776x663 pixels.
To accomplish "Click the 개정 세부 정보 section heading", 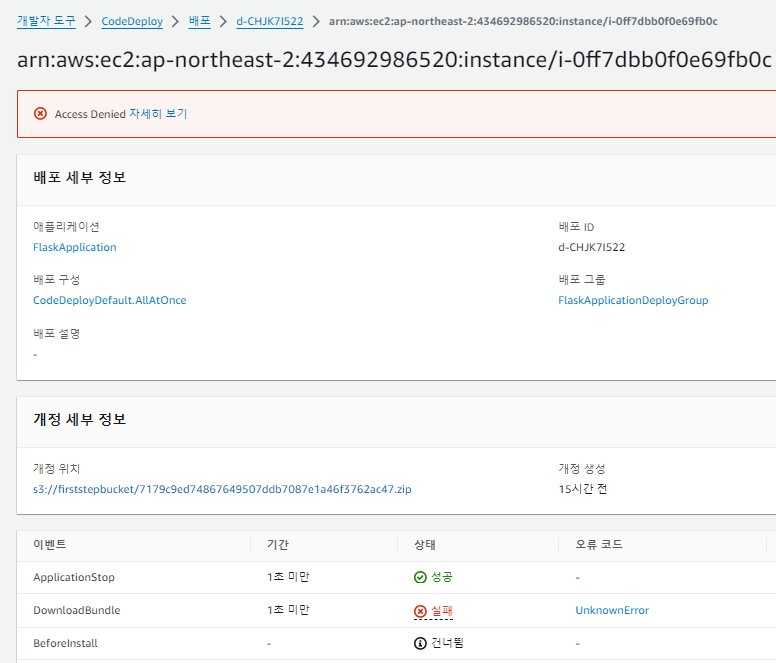I will click(x=80, y=419).
